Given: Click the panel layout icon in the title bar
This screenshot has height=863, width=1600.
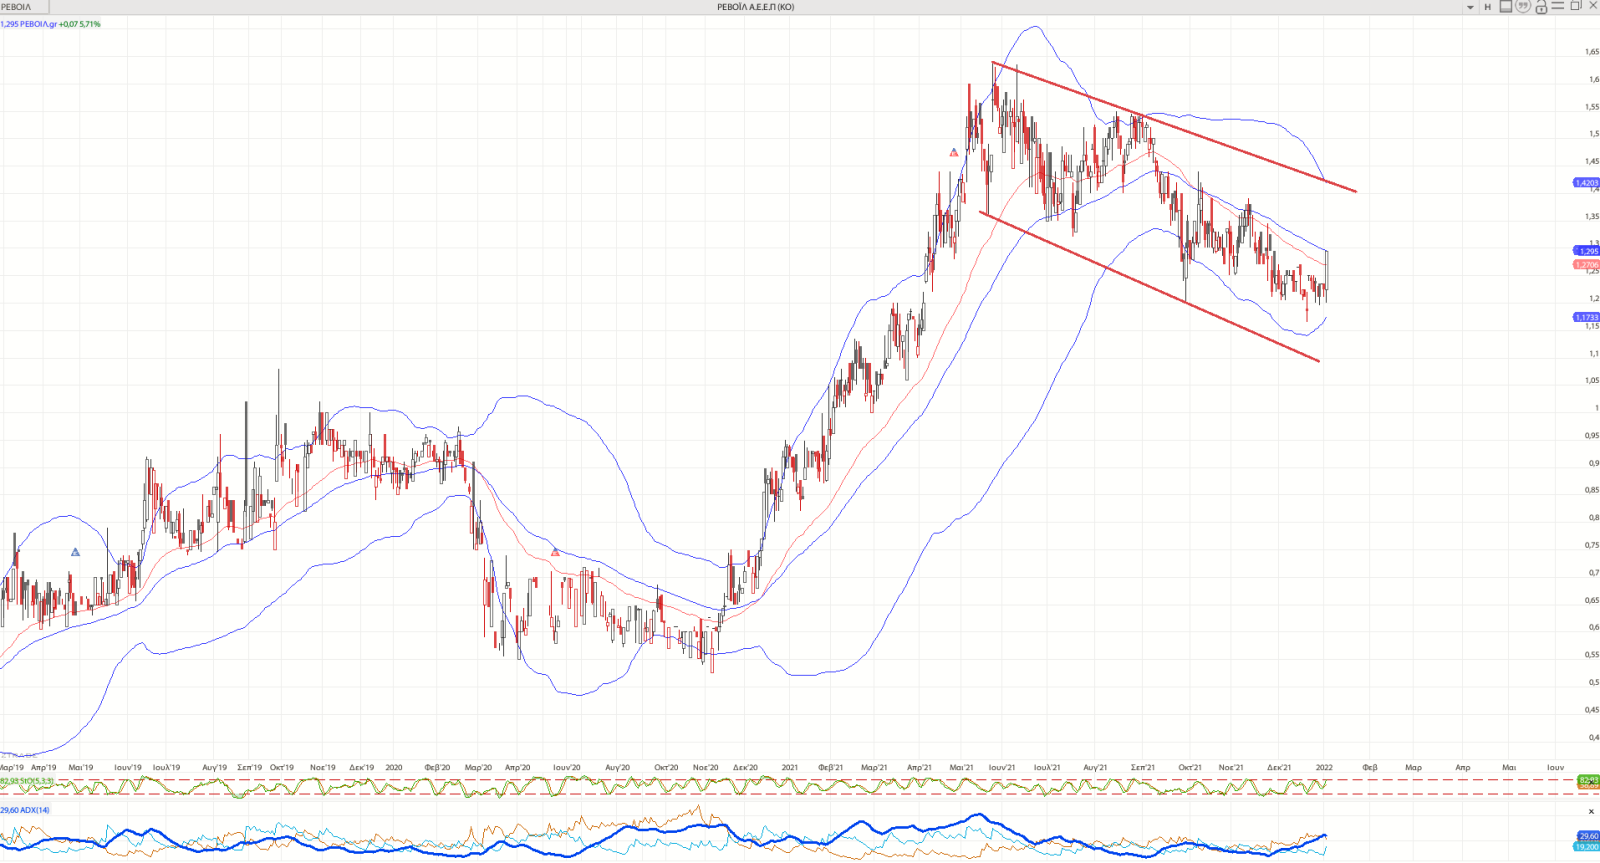Looking at the screenshot, I should coord(1506,7).
